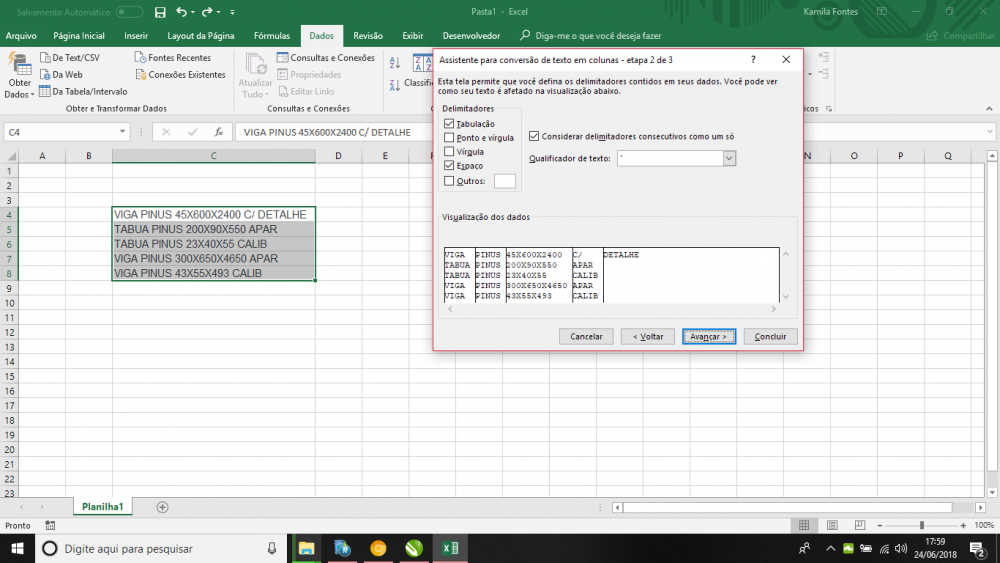This screenshot has height=563, width=1000.
Task: Open File Explorer from the taskbar
Action: pyautogui.click(x=306, y=548)
